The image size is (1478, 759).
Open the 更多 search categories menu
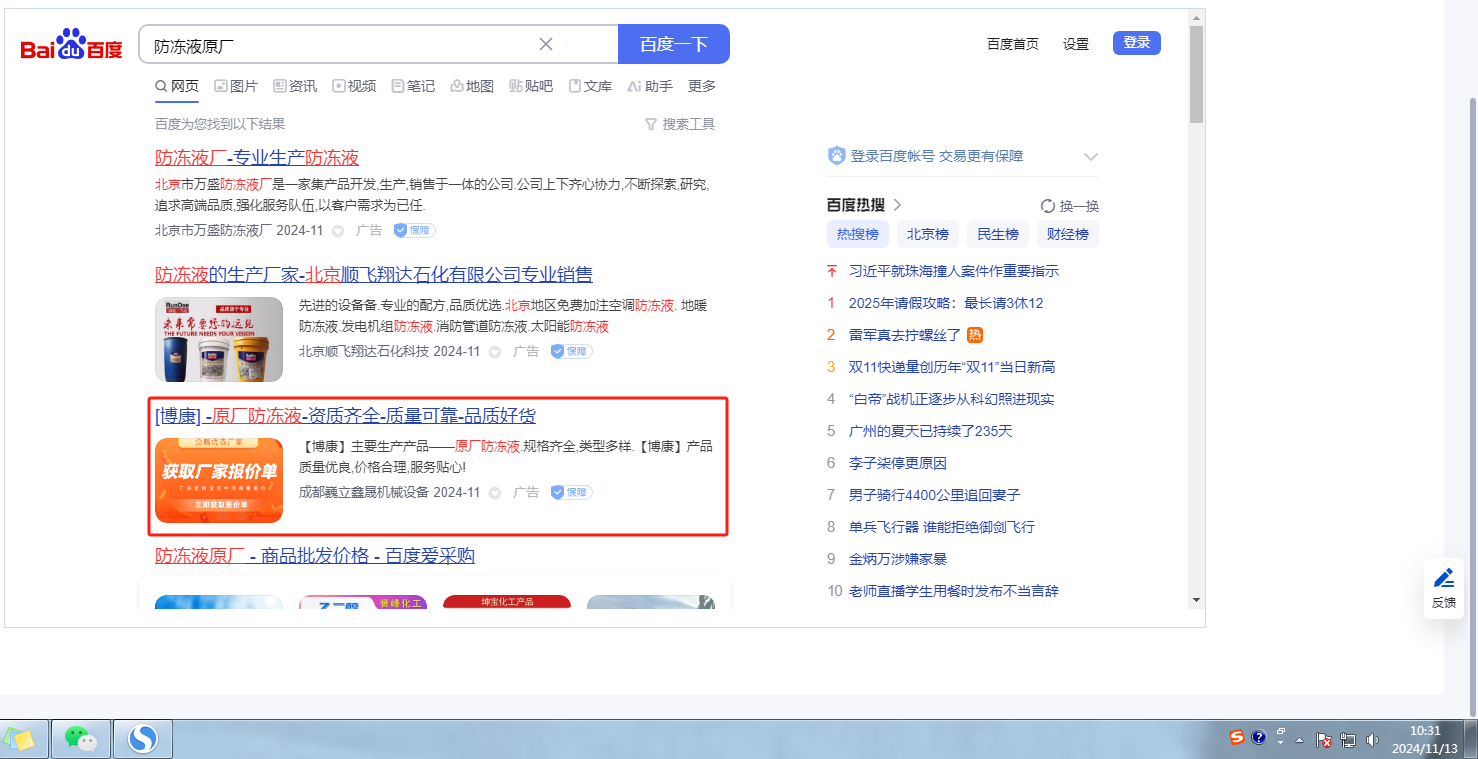pyautogui.click(x=702, y=86)
